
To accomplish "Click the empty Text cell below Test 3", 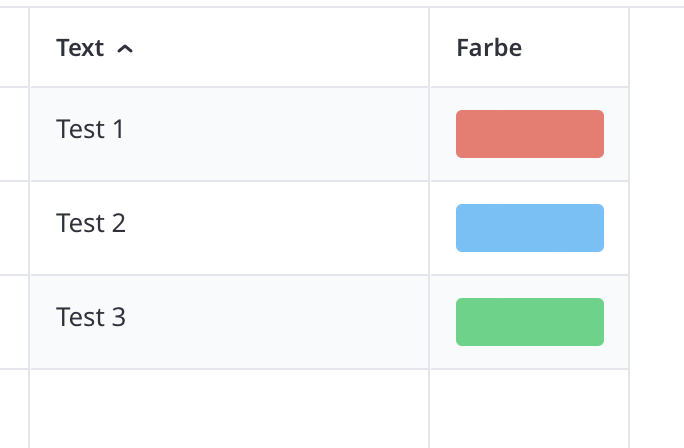I will pos(229,408).
